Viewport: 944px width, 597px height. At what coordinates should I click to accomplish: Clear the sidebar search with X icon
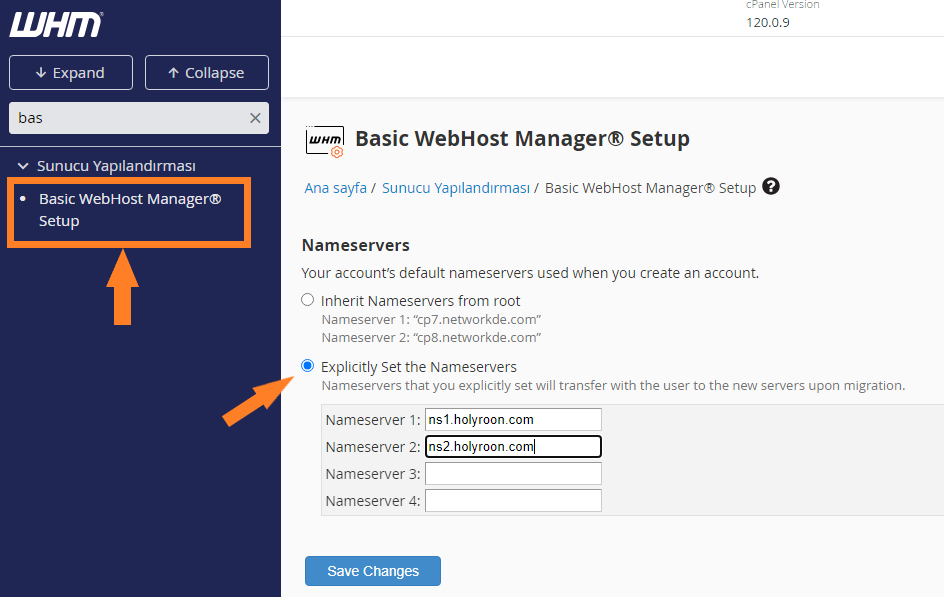[255, 118]
